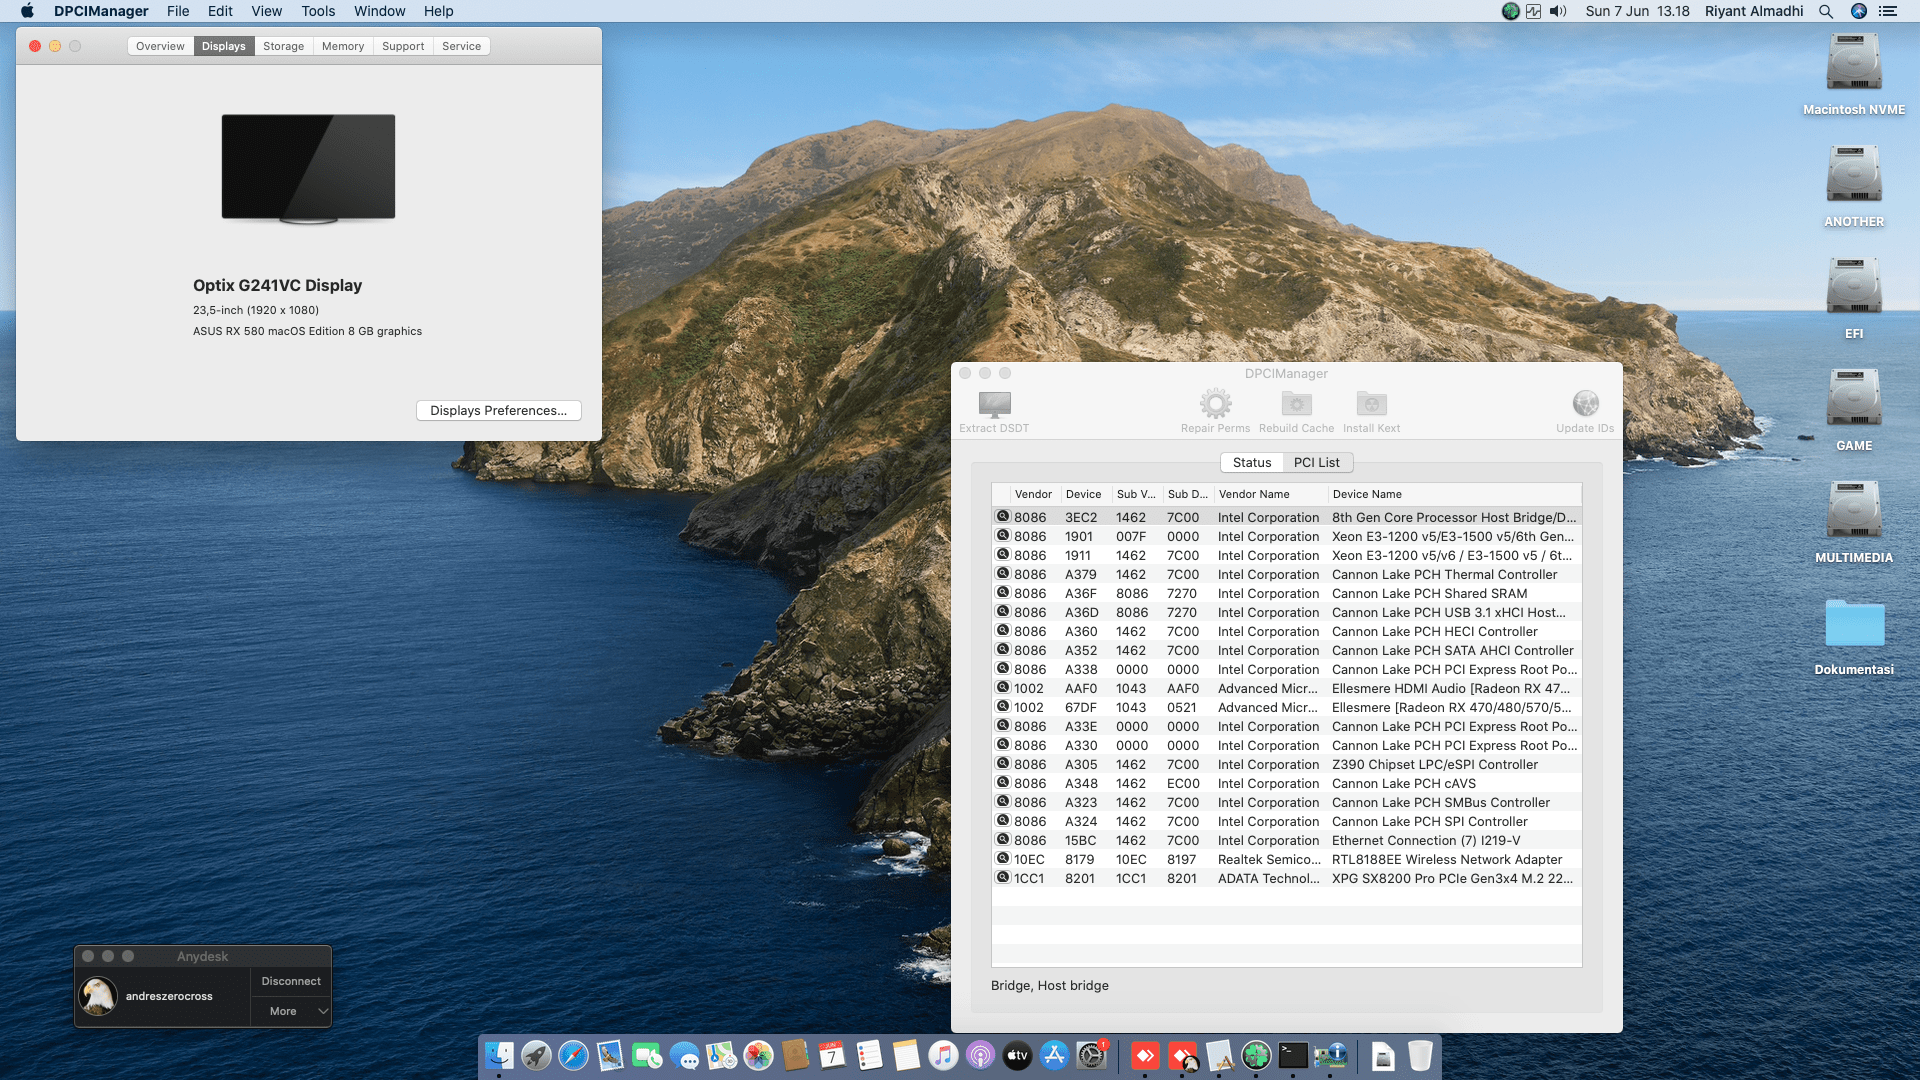Click the activity graph menu bar icon
Image resolution: width=1920 pixels, height=1080 pixels.
point(1533,11)
